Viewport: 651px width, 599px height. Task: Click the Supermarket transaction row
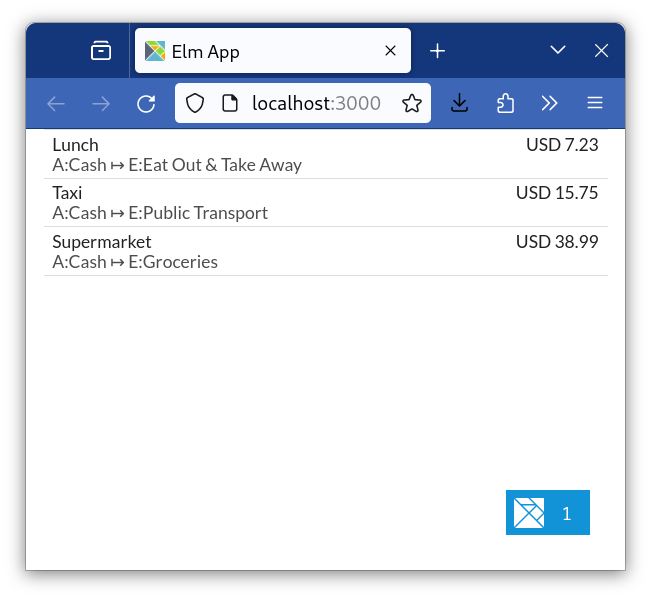point(325,252)
